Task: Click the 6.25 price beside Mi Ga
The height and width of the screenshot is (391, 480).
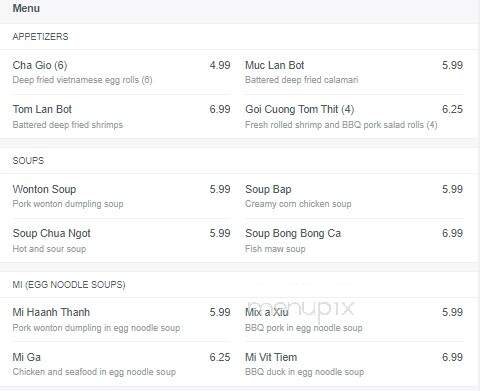Action: click(220, 357)
